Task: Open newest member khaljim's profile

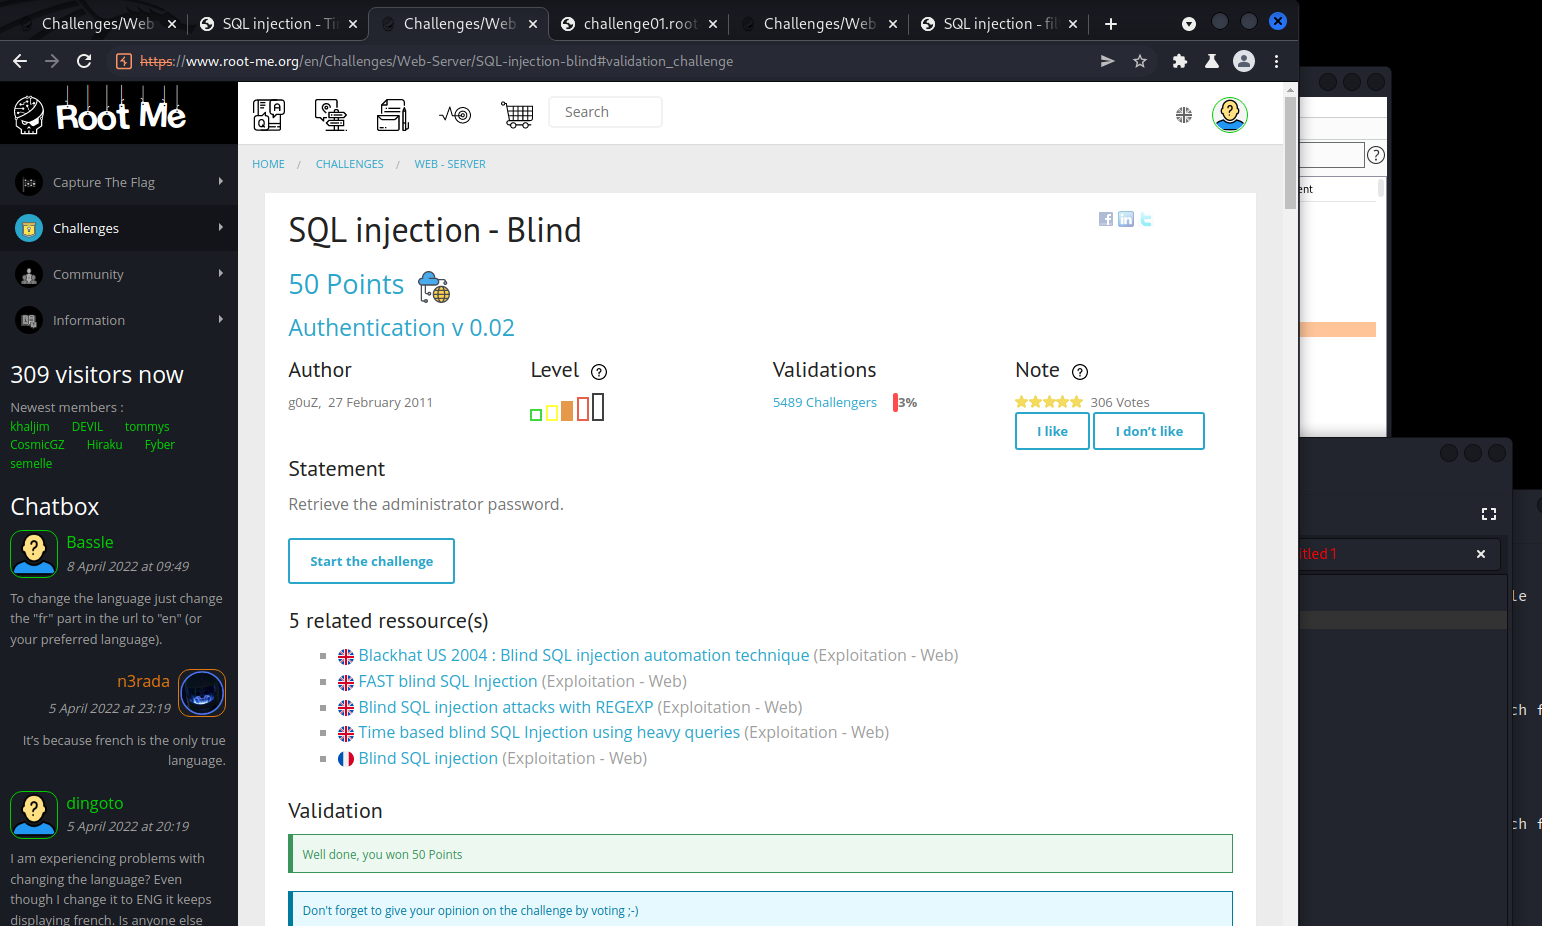Action: (x=30, y=426)
